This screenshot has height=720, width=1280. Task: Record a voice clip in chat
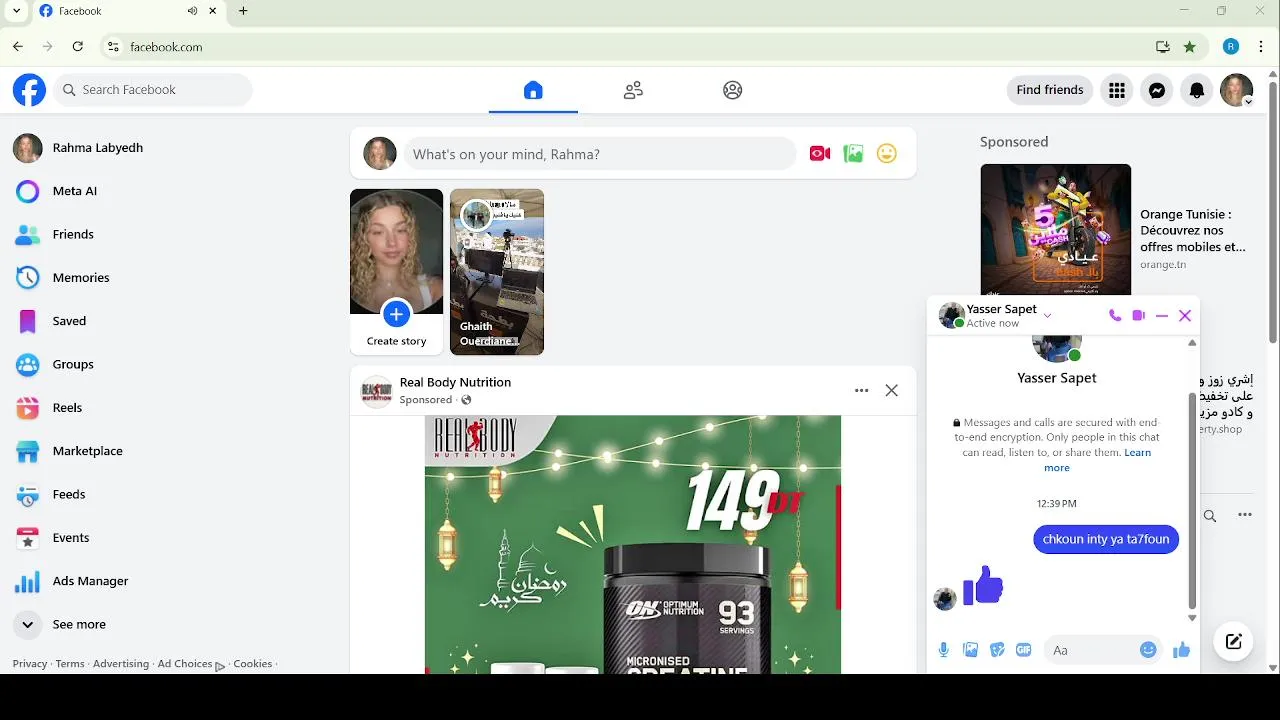click(943, 650)
